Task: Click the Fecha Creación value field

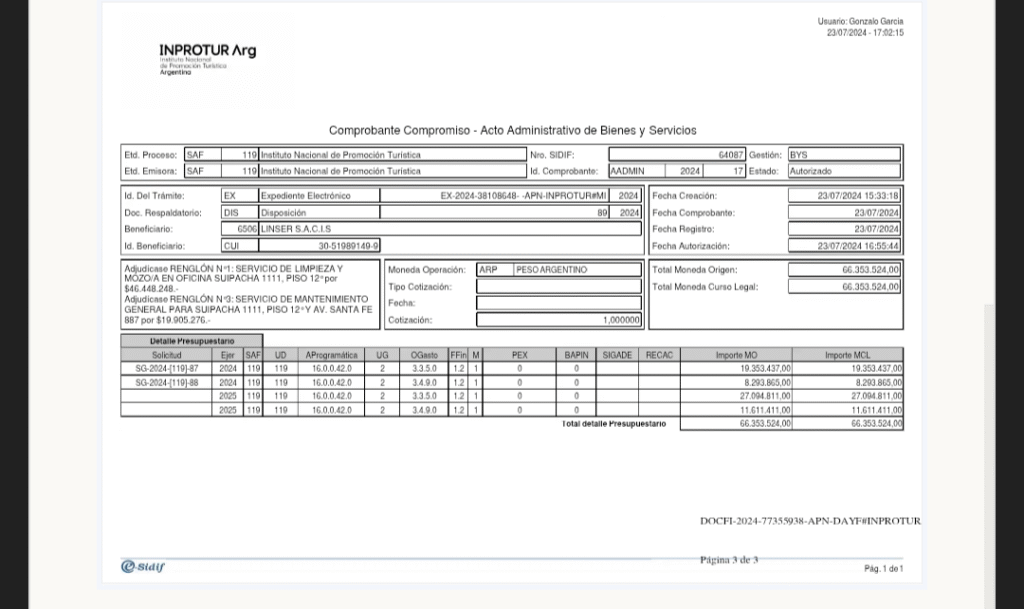Action: click(x=843, y=196)
